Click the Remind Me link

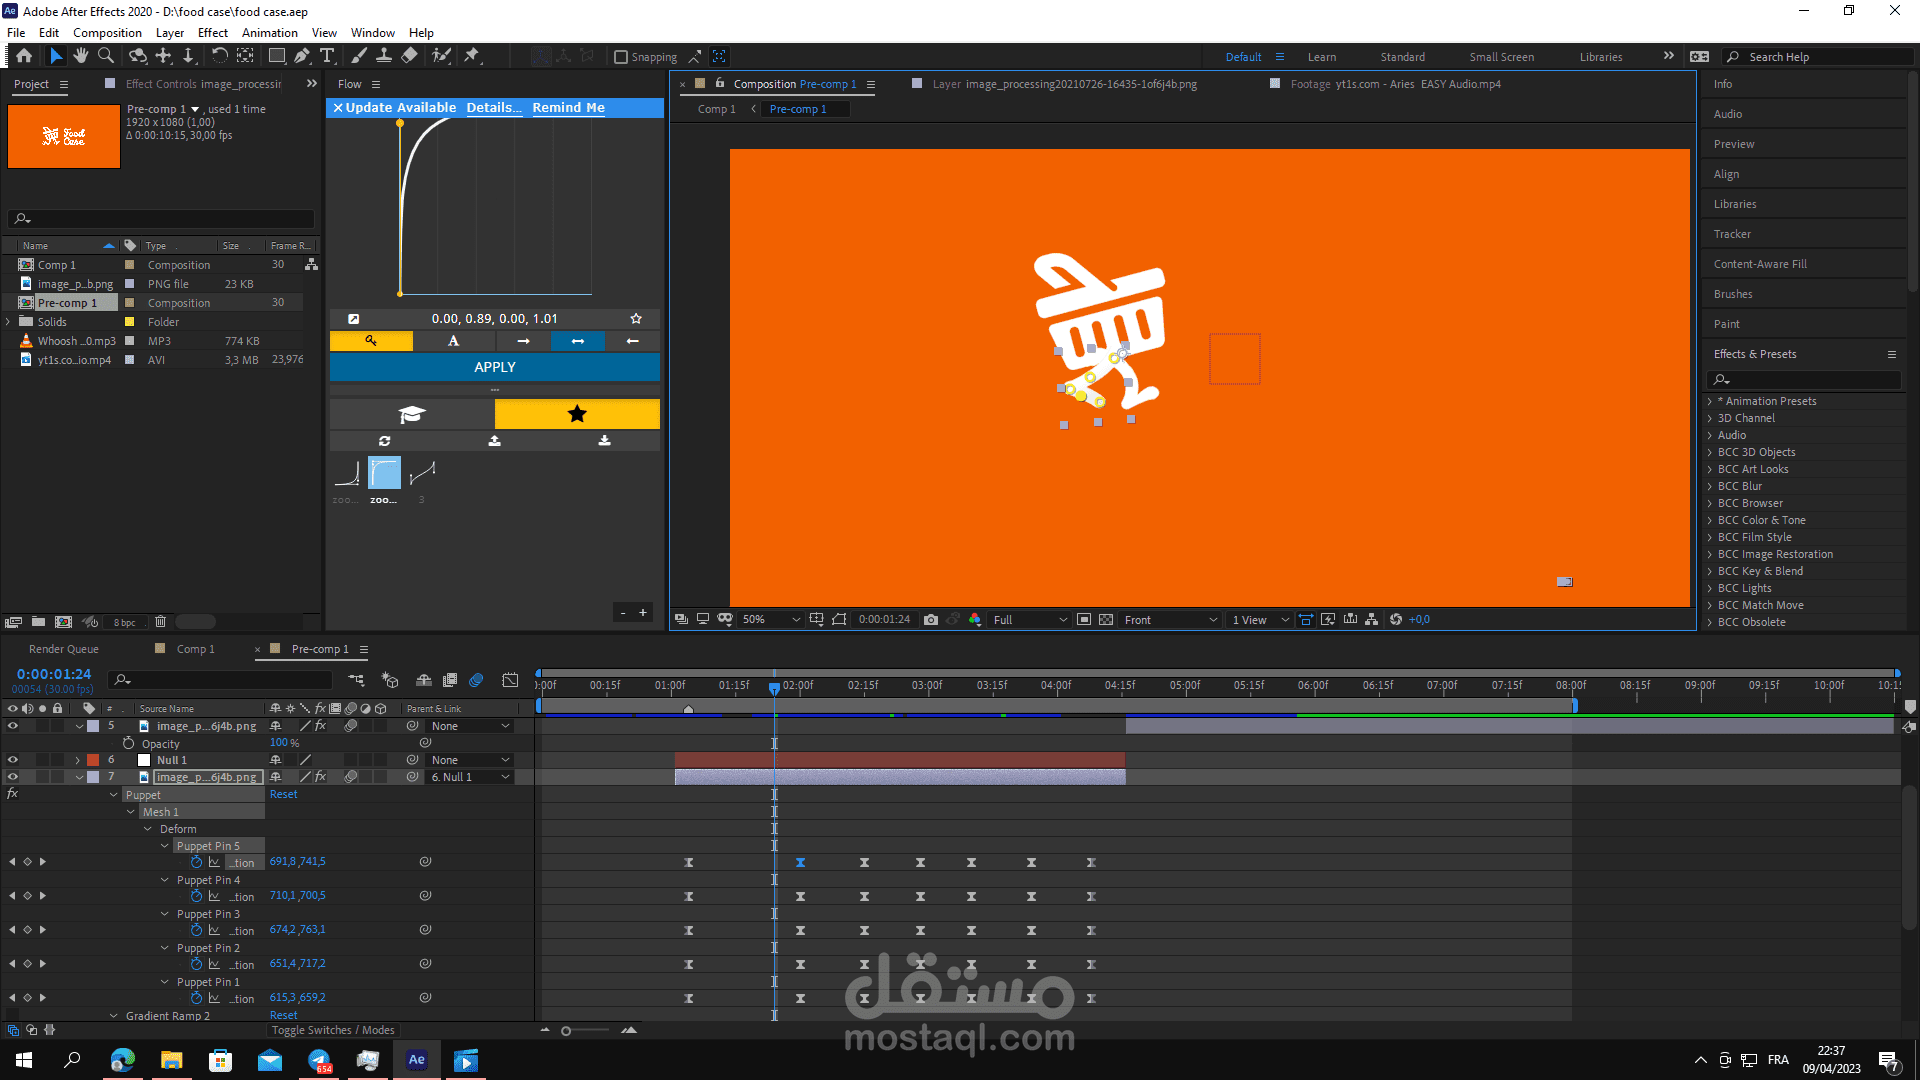coord(568,107)
